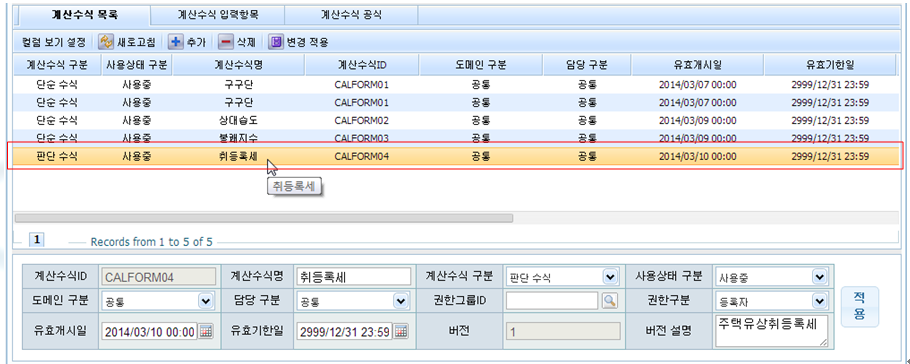The height and width of the screenshot is (364, 910).
Task: Open the 유효기한일 calendar picker icon
Action: pos(402,331)
